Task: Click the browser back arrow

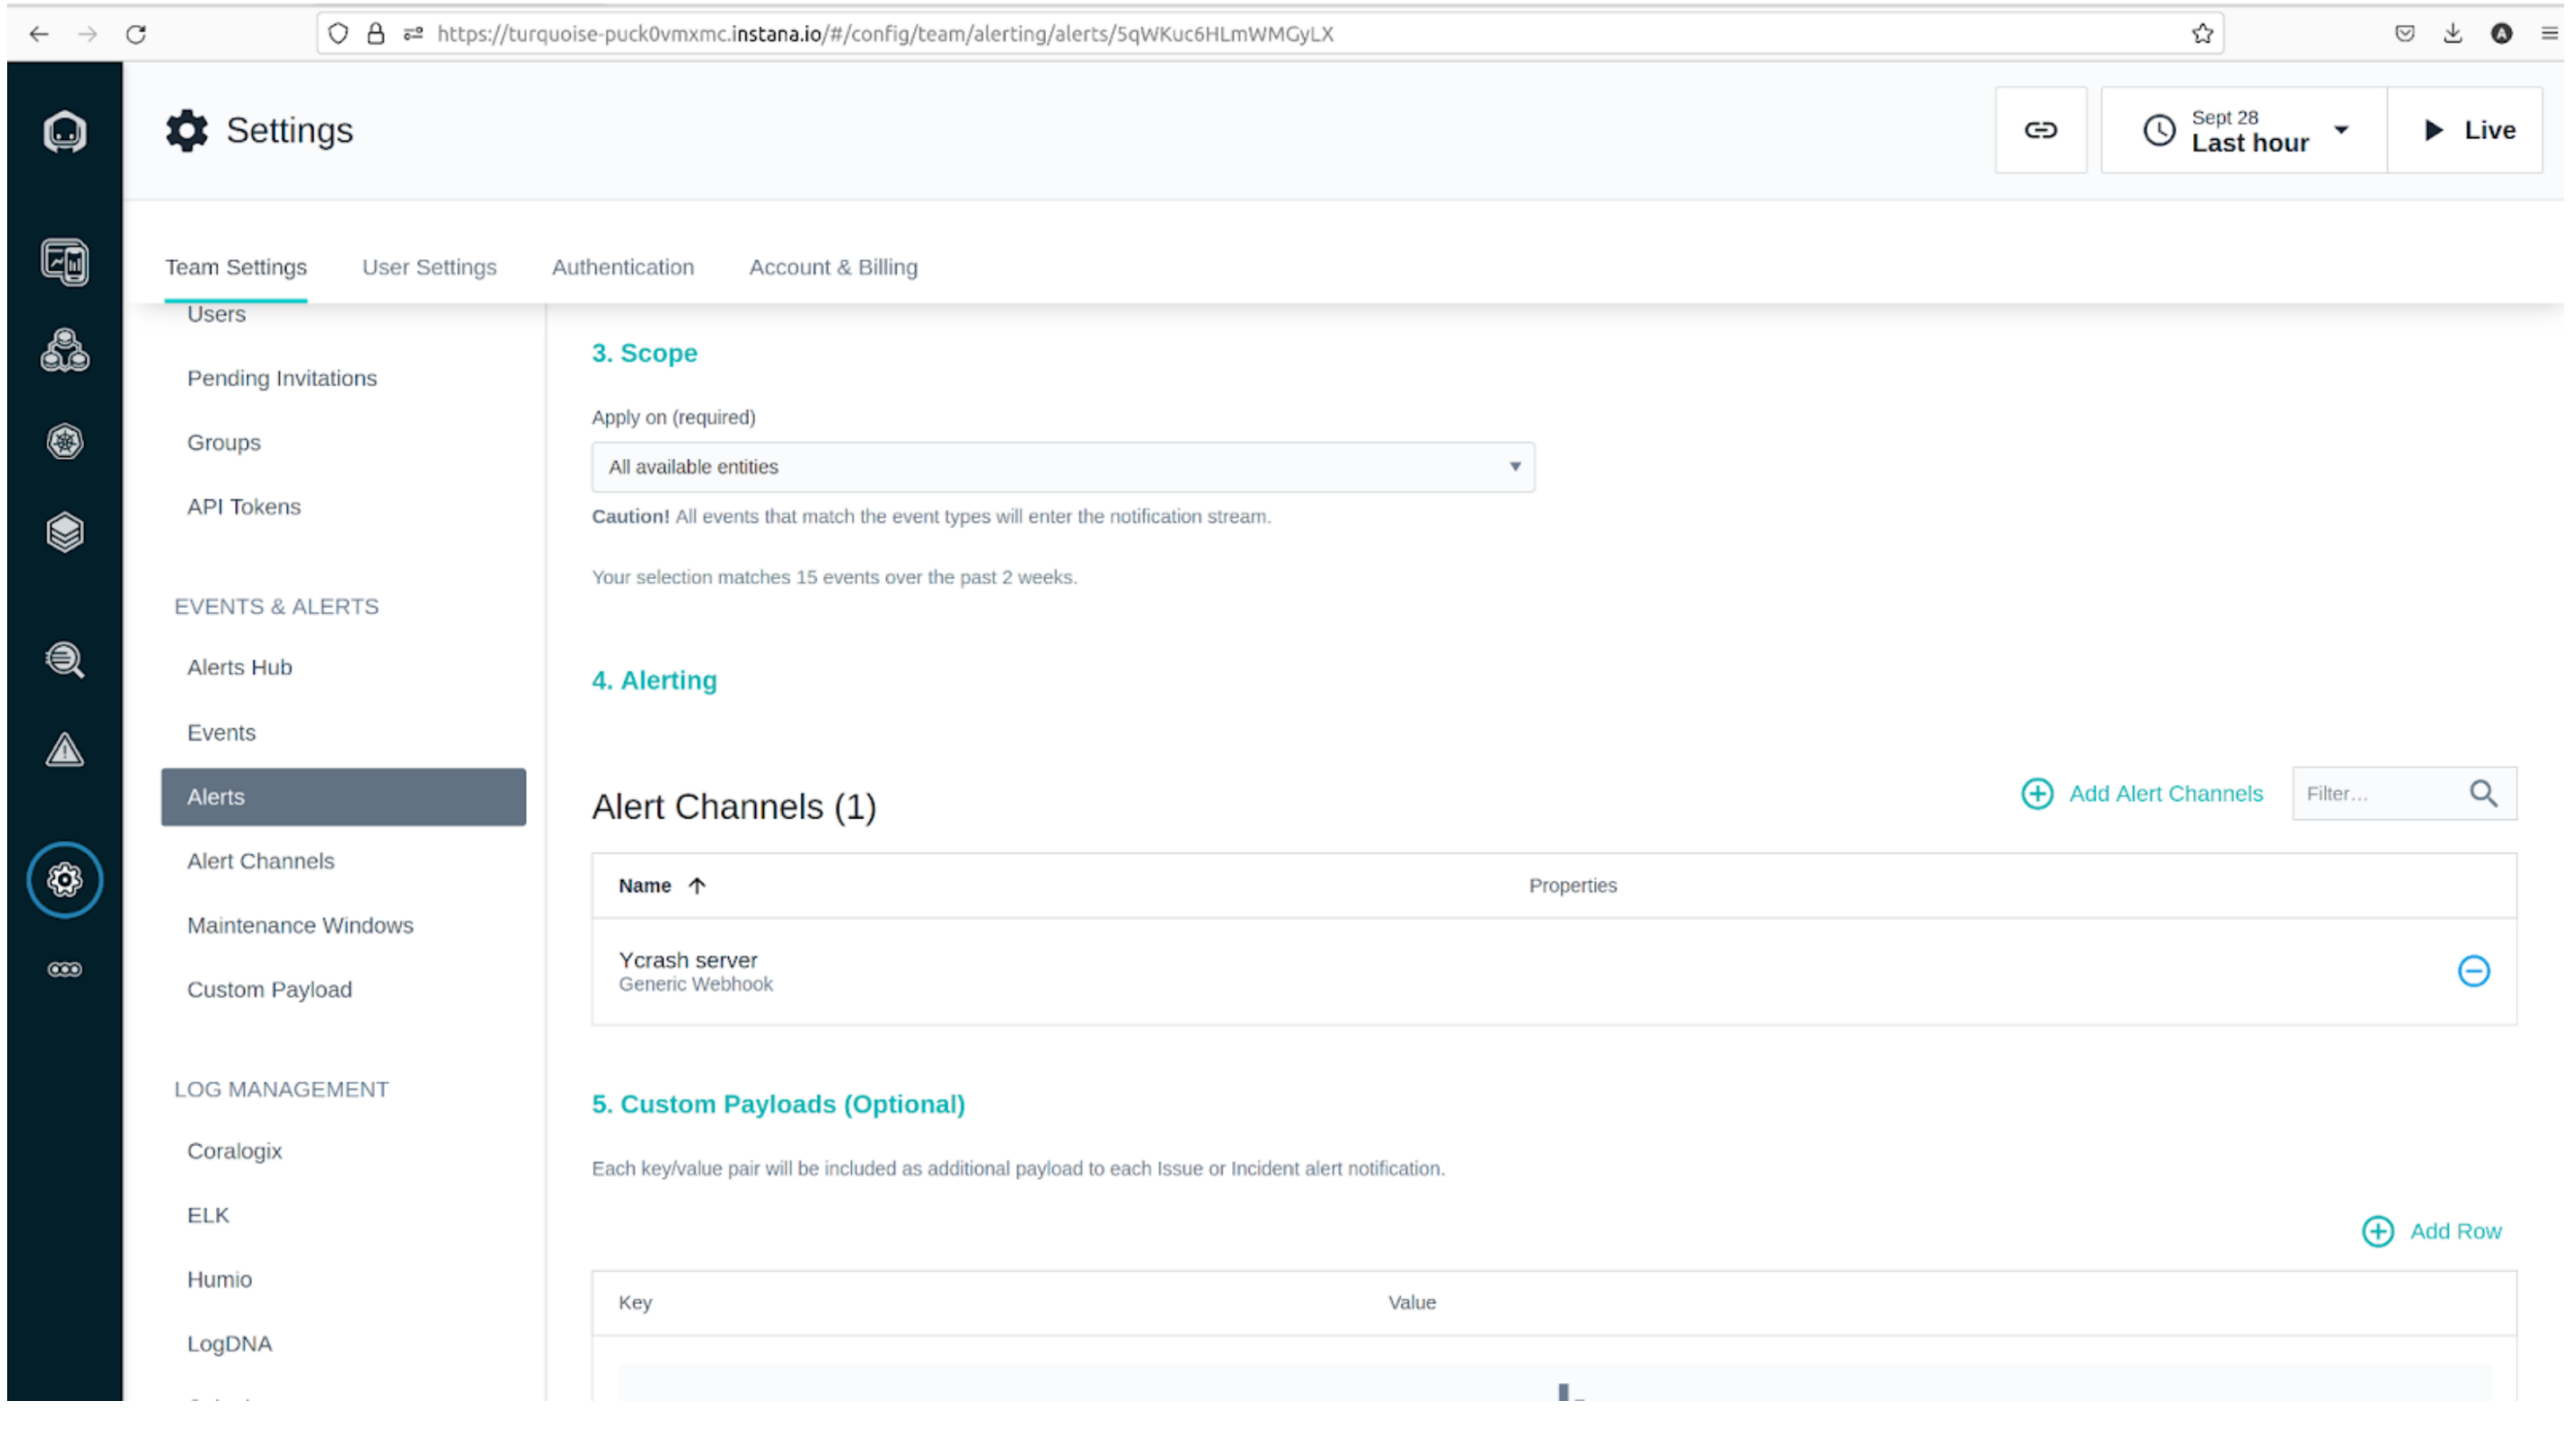Action: click(39, 33)
